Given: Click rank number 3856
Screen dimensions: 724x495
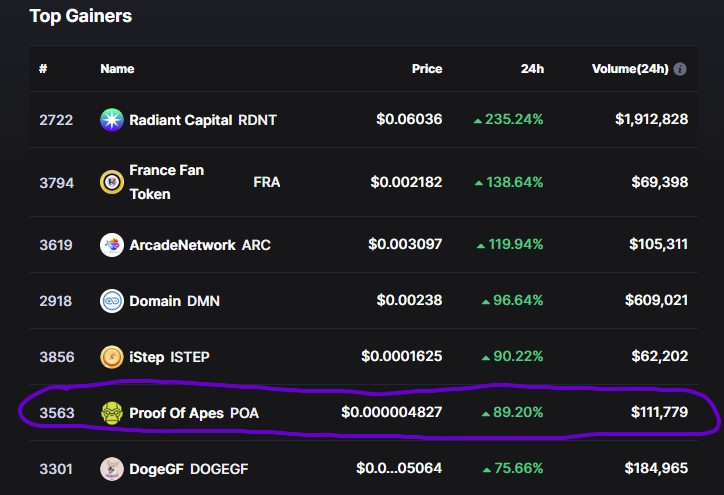Looking at the screenshot, I should 56,357.
